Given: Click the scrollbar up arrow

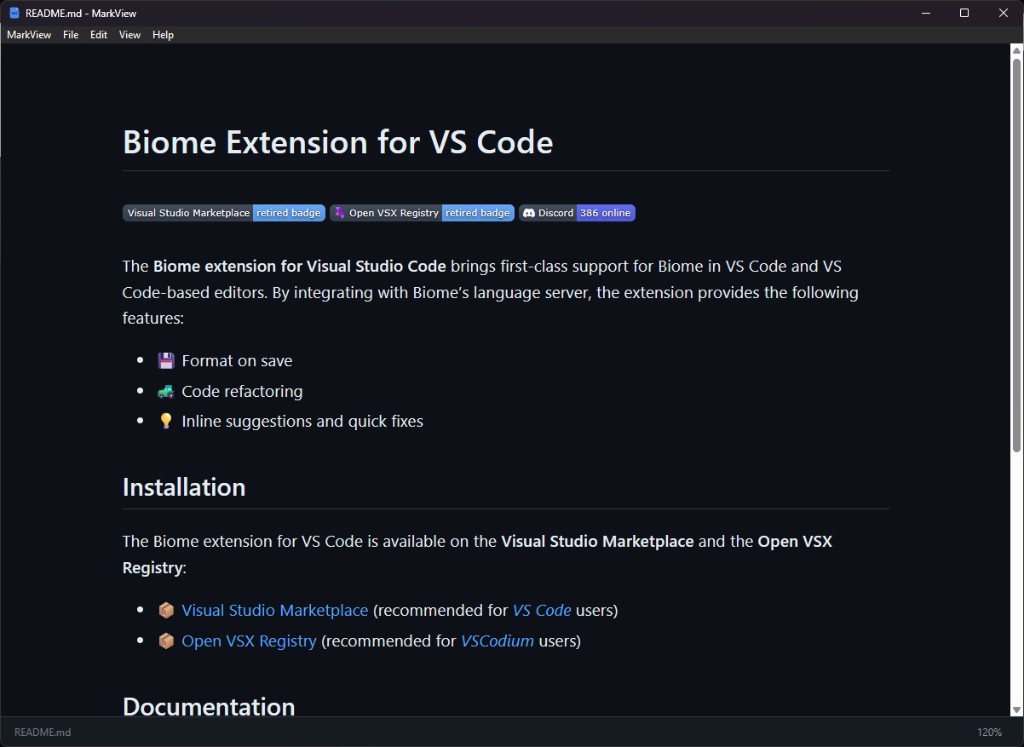Looking at the screenshot, I should 1017,50.
